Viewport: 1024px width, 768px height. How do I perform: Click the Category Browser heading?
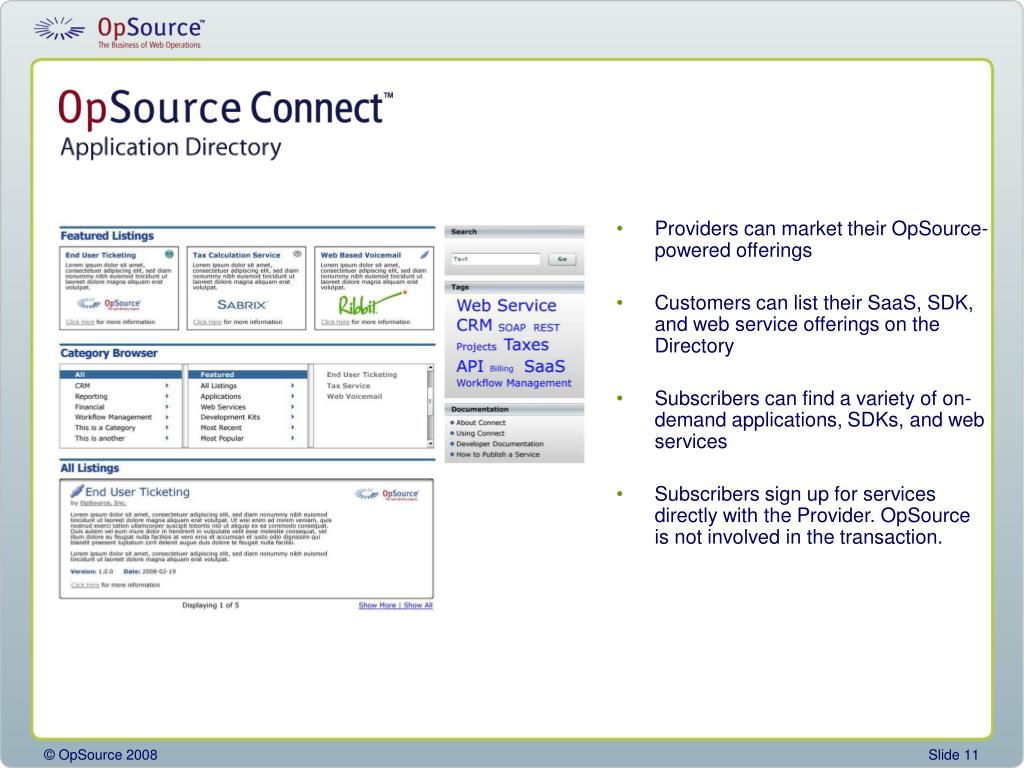coord(109,353)
